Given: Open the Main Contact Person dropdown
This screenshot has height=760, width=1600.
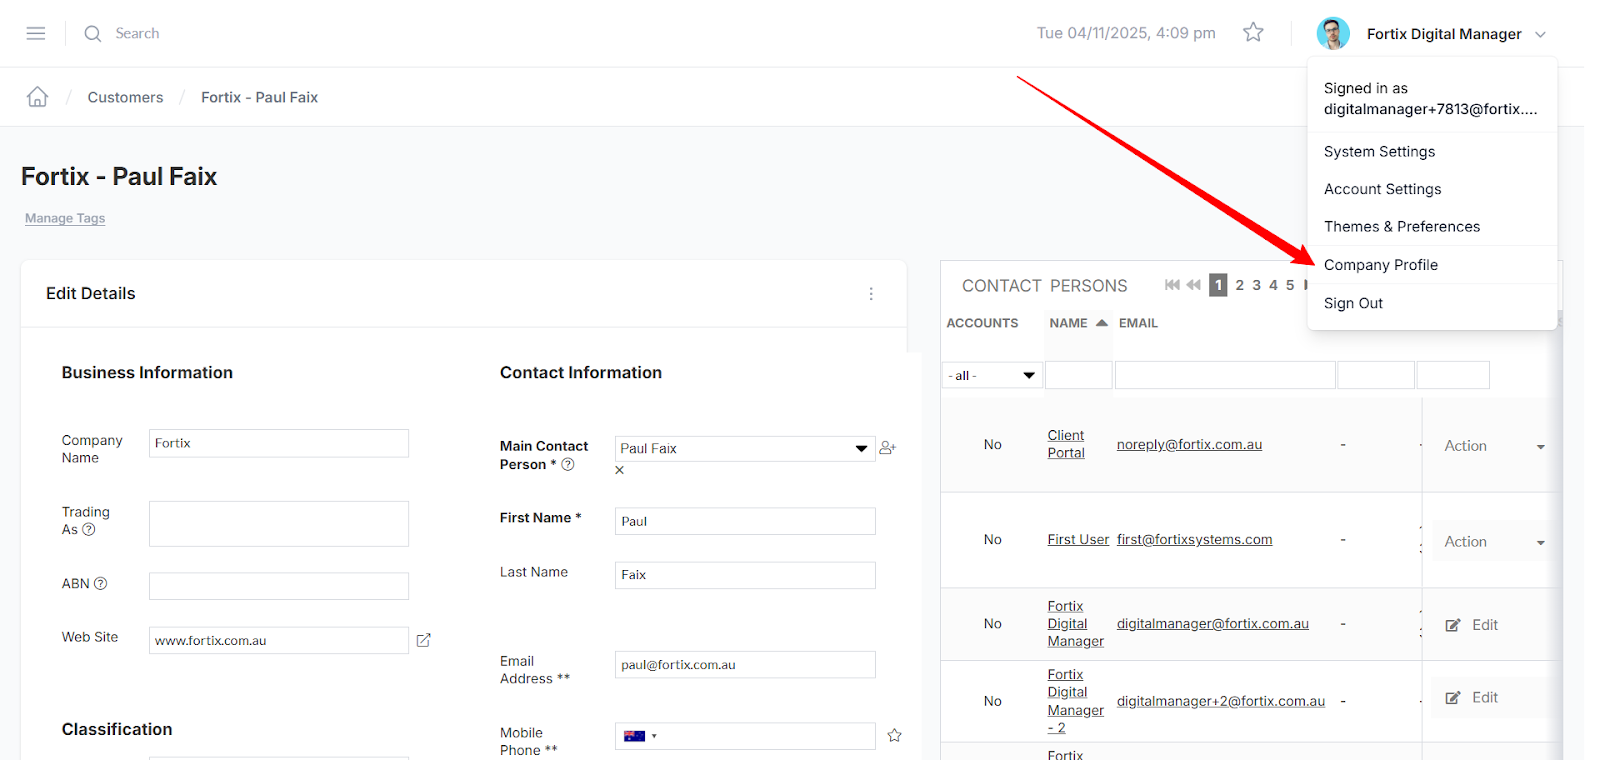Looking at the screenshot, I should pos(745,449).
